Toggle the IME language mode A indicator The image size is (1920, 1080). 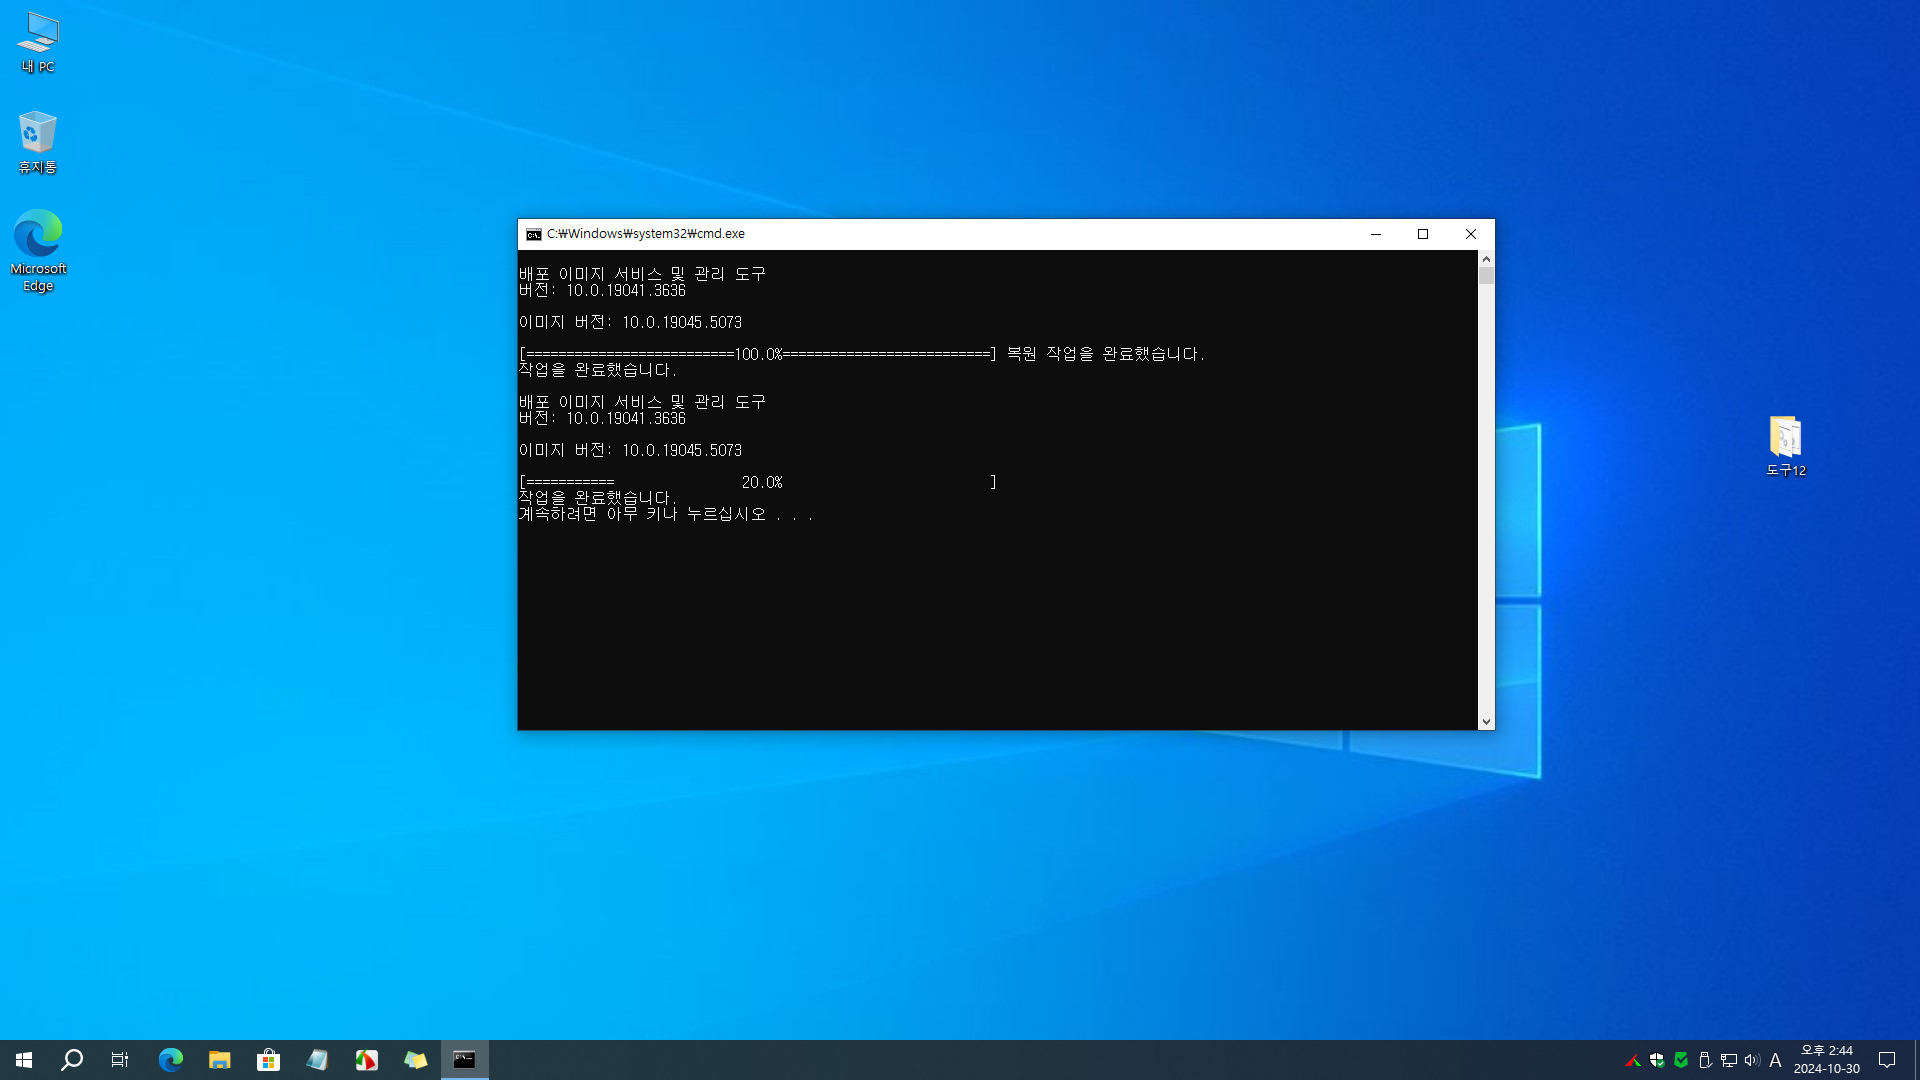[1776, 1060]
